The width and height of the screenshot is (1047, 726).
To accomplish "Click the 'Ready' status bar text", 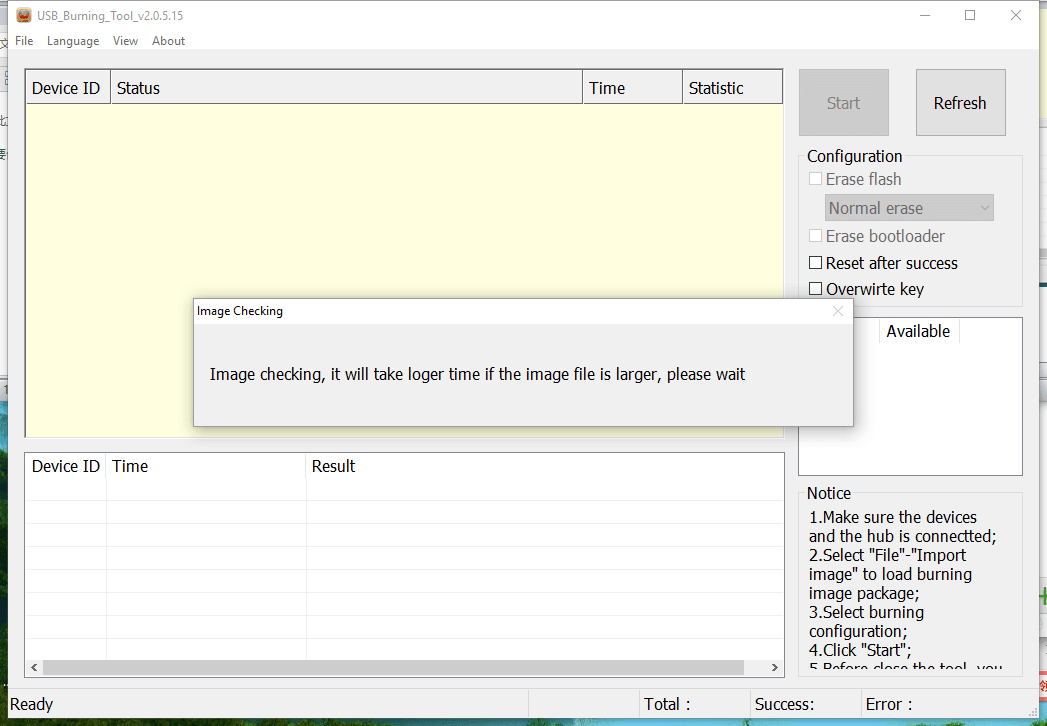I will [31, 704].
